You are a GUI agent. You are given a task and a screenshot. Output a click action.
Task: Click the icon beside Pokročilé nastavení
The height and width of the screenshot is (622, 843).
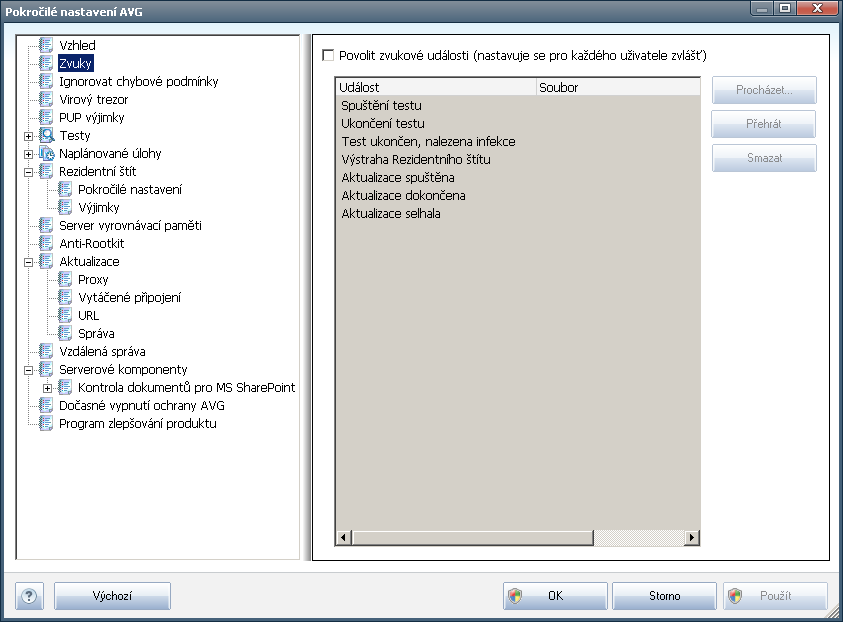pos(65,189)
